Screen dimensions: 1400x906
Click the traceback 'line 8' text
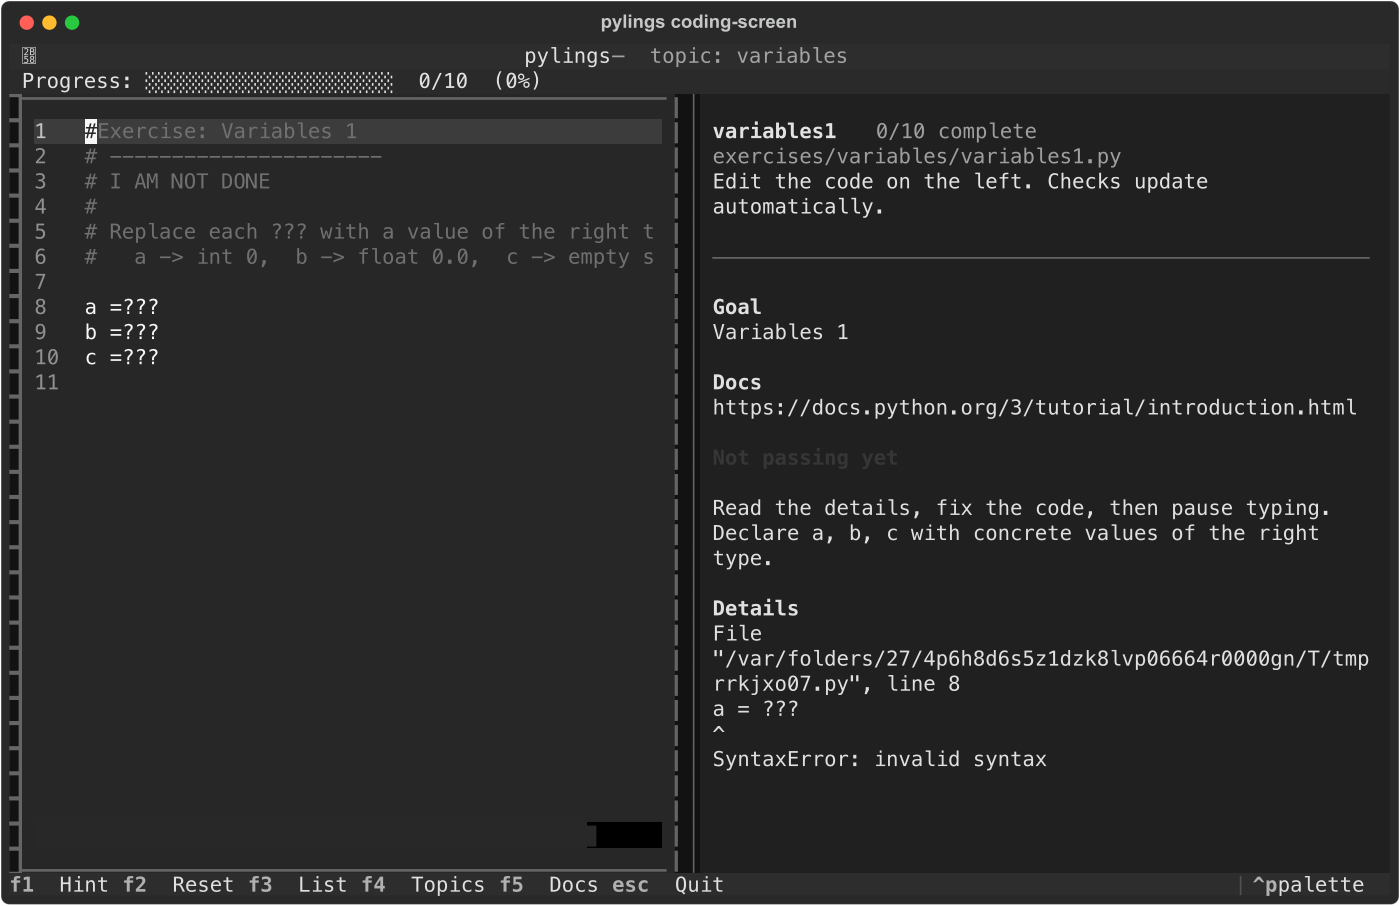tap(923, 685)
